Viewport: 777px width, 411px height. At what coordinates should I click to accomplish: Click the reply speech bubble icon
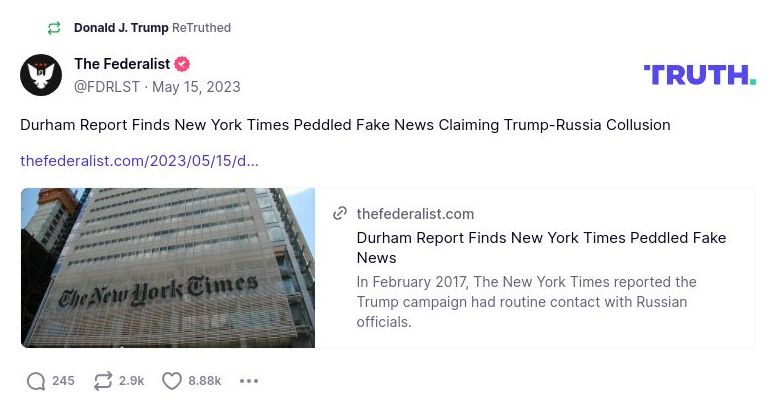pyautogui.click(x=36, y=380)
